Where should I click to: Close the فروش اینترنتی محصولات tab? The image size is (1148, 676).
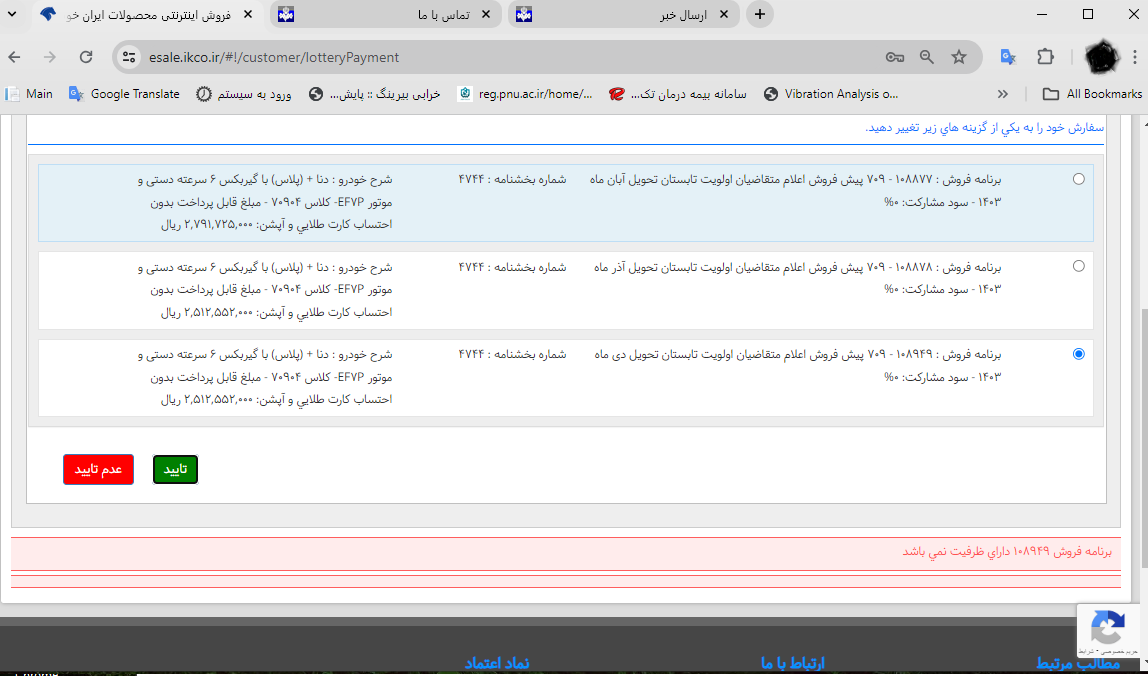(247, 15)
